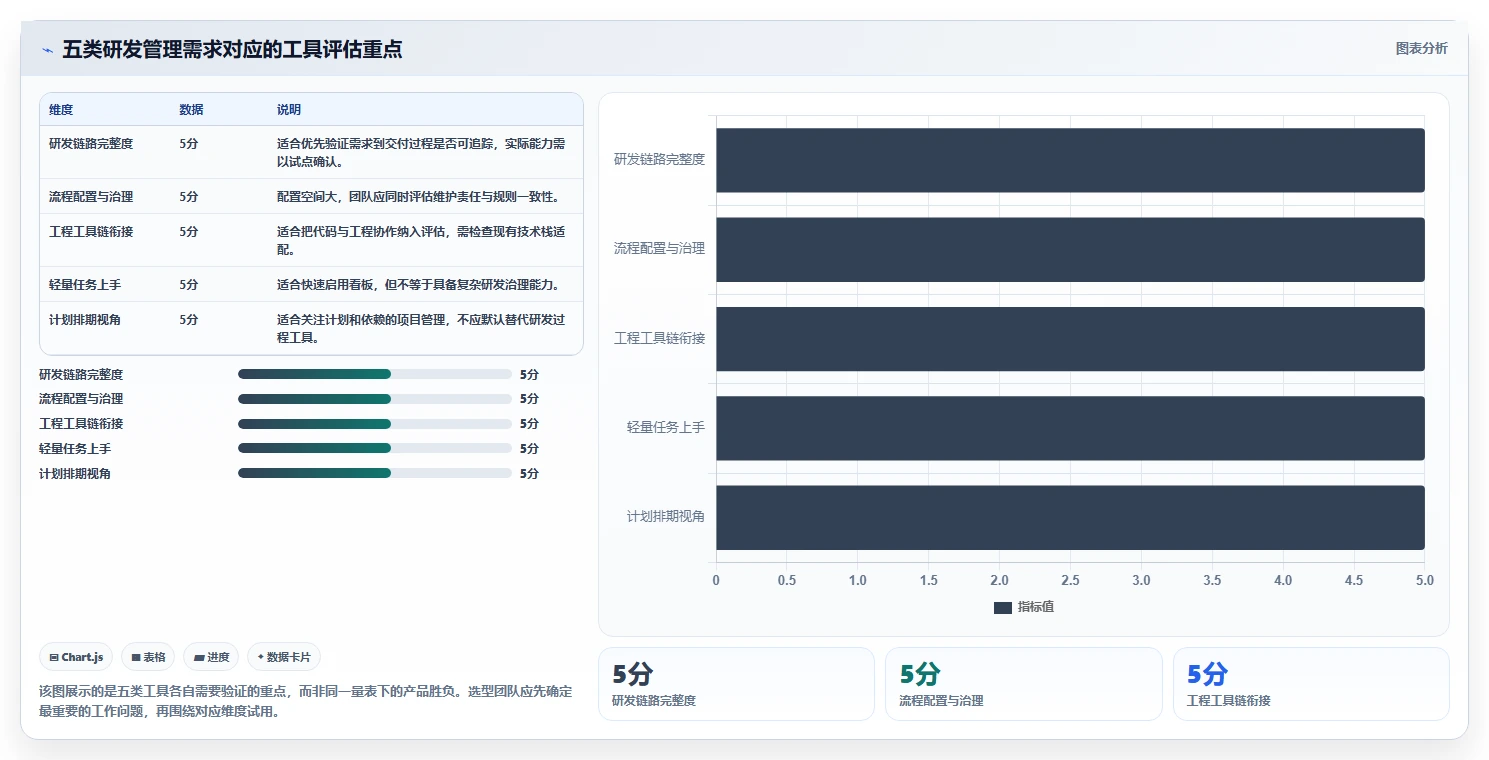Click the chart y-axis label 计划排期视角
The height and width of the screenshot is (760, 1489).
coord(666,517)
